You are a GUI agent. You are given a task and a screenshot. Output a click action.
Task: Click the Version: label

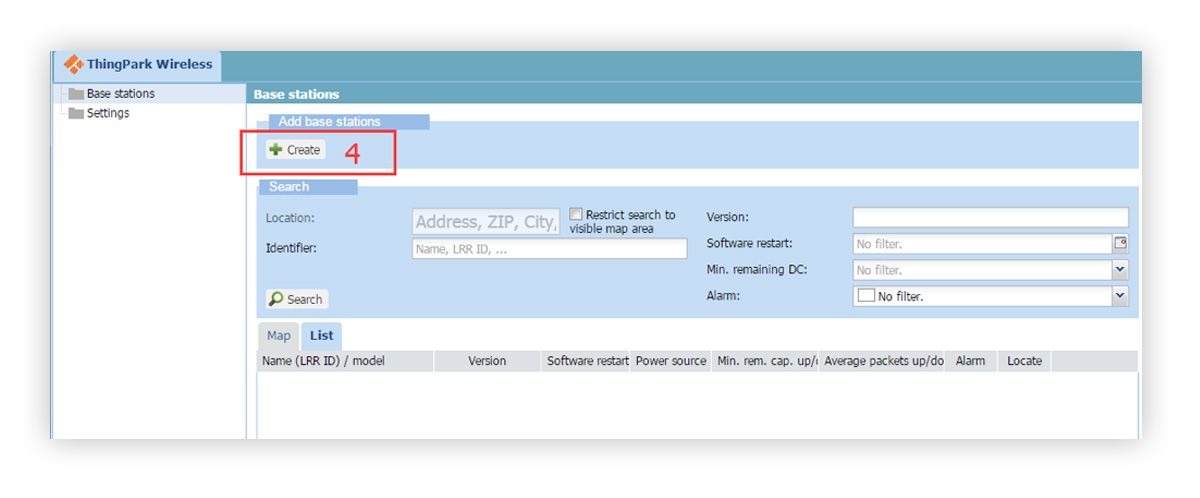pos(728,217)
